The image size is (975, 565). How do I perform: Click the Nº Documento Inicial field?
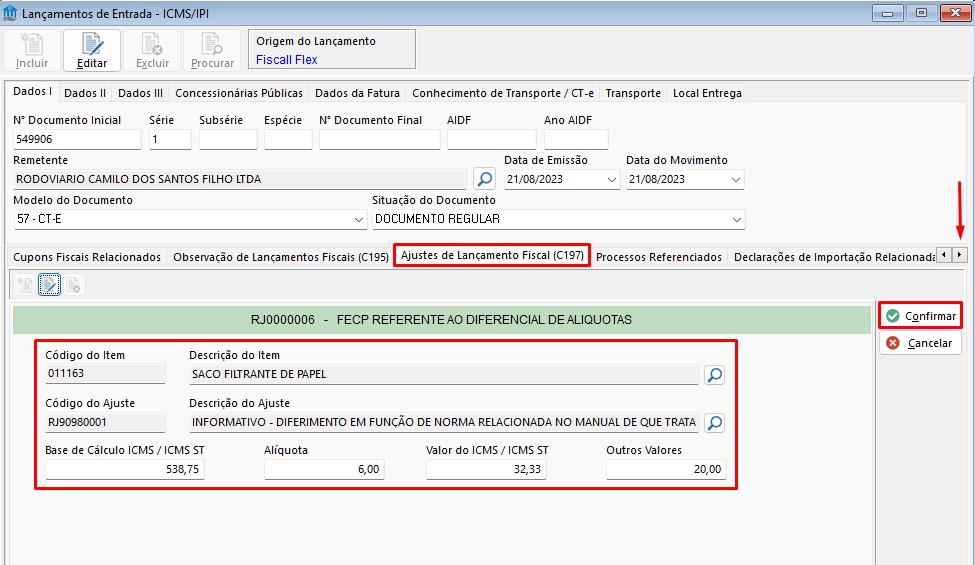coord(77,139)
